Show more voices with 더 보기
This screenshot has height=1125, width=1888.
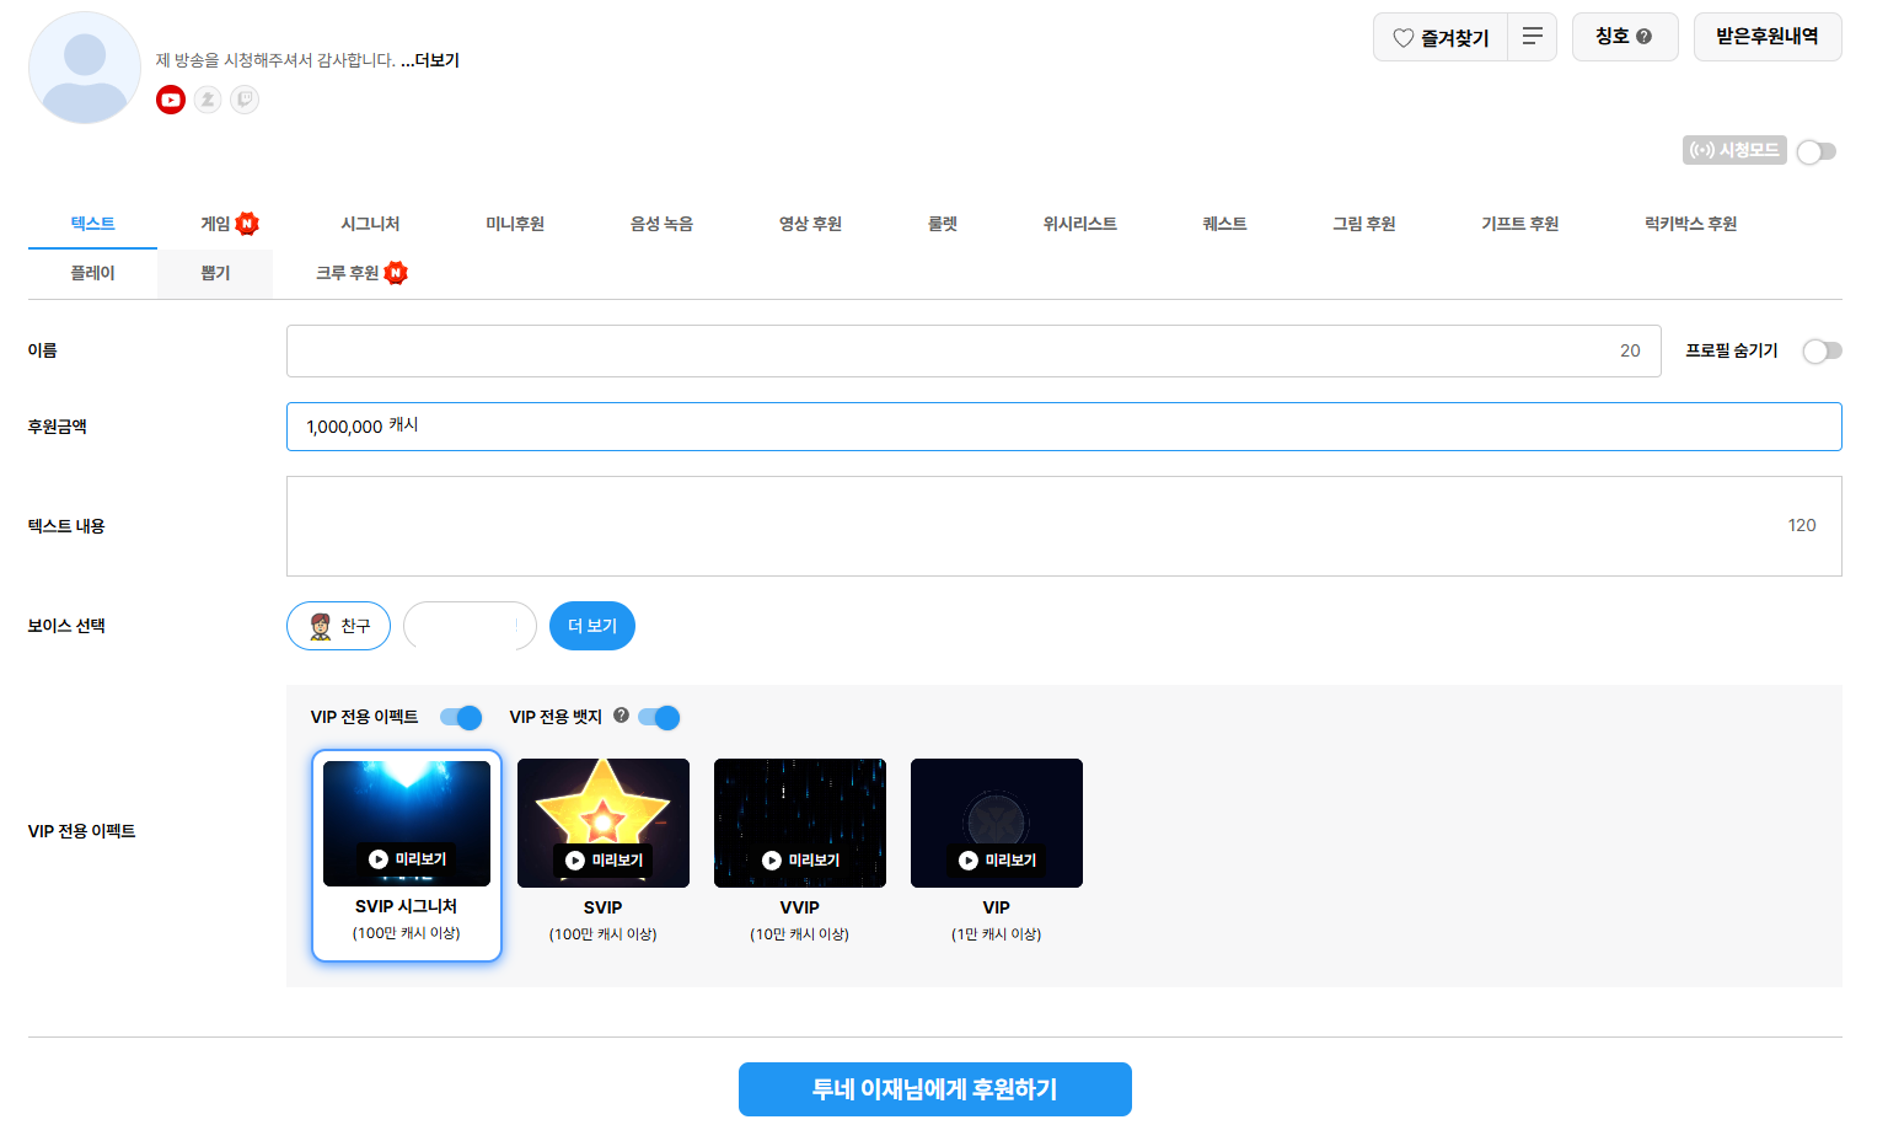(592, 626)
